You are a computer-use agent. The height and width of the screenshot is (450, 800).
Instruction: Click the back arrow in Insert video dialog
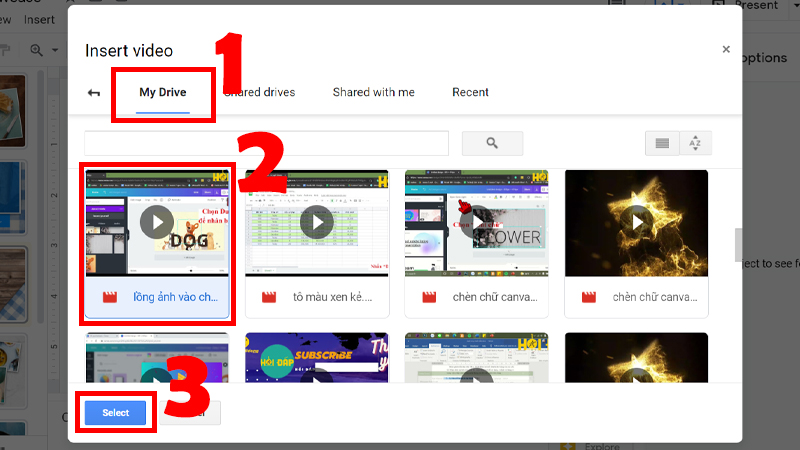tap(93, 93)
